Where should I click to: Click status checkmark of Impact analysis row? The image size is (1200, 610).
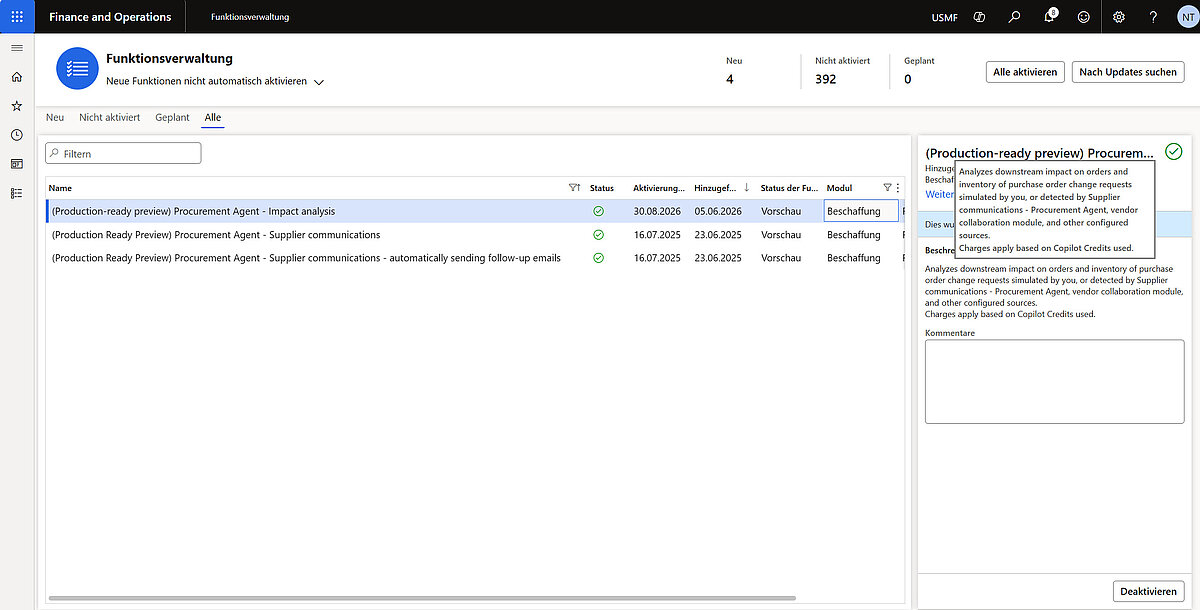(x=598, y=212)
